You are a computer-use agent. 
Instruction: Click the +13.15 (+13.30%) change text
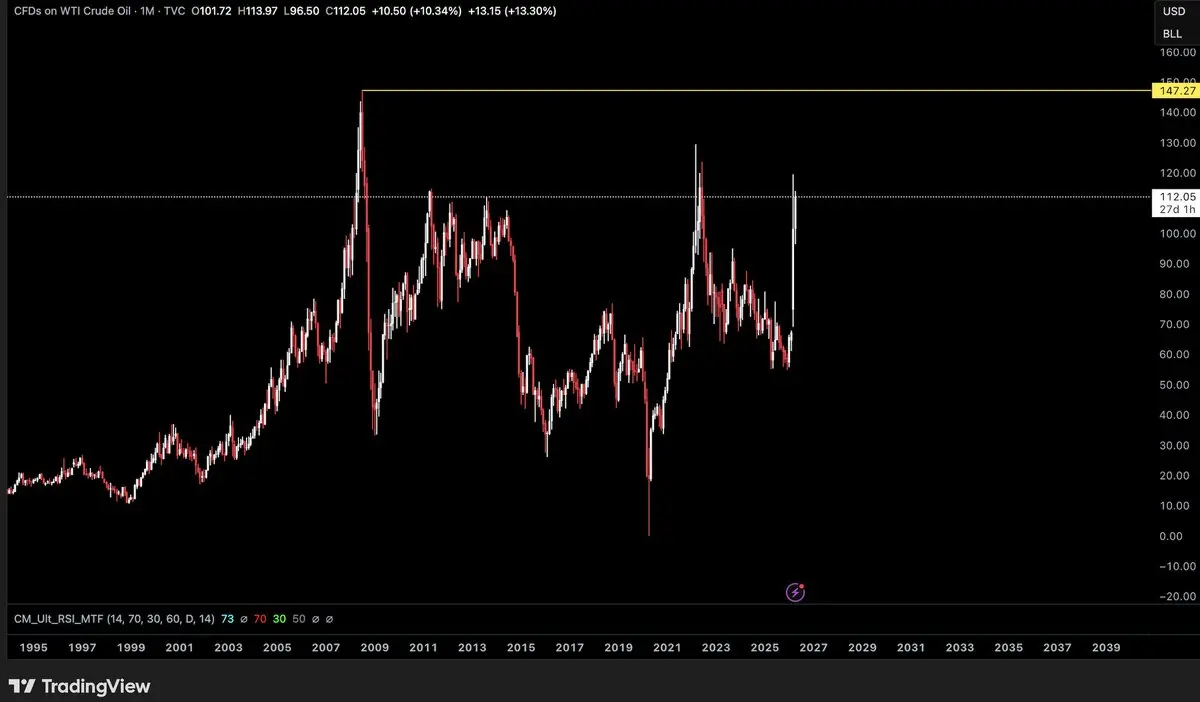pyautogui.click(x=513, y=11)
